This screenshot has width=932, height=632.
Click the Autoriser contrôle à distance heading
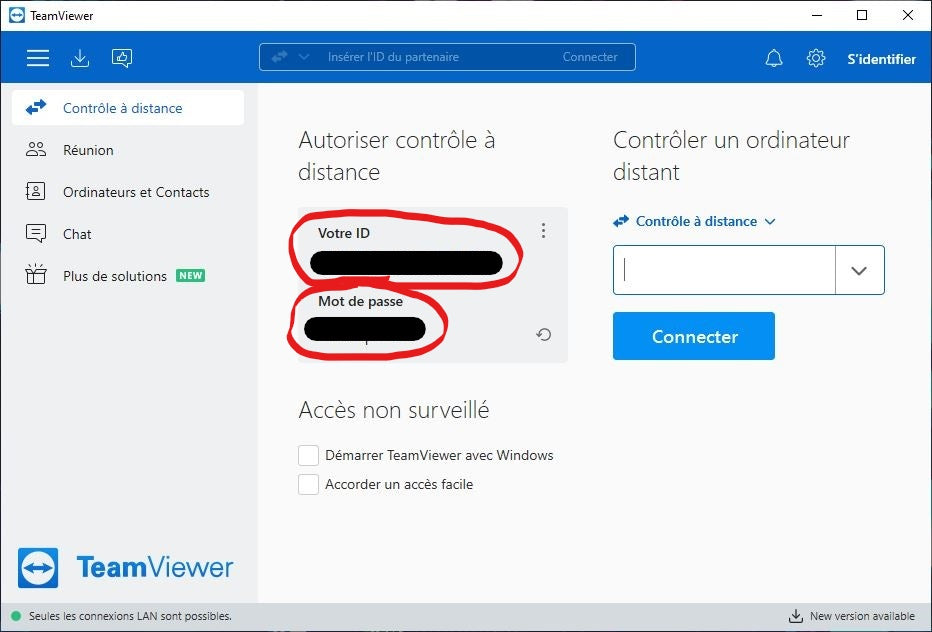pos(396,156)
